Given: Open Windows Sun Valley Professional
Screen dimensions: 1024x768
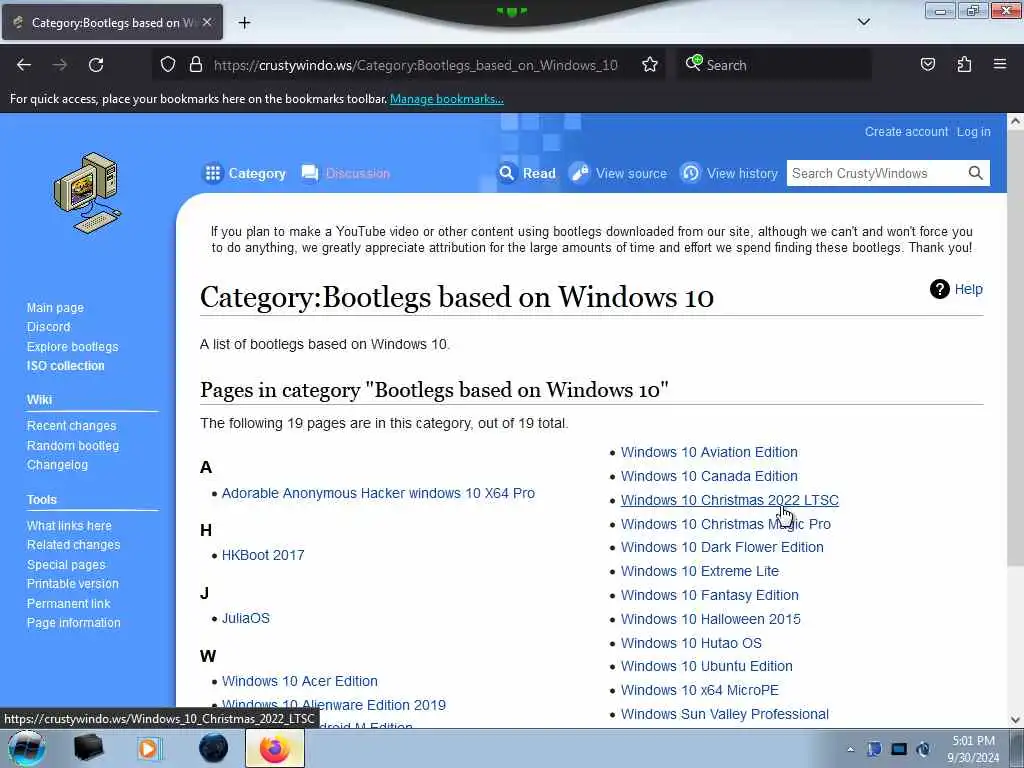Looking at the screenshot, I should (x=724, y=714).
